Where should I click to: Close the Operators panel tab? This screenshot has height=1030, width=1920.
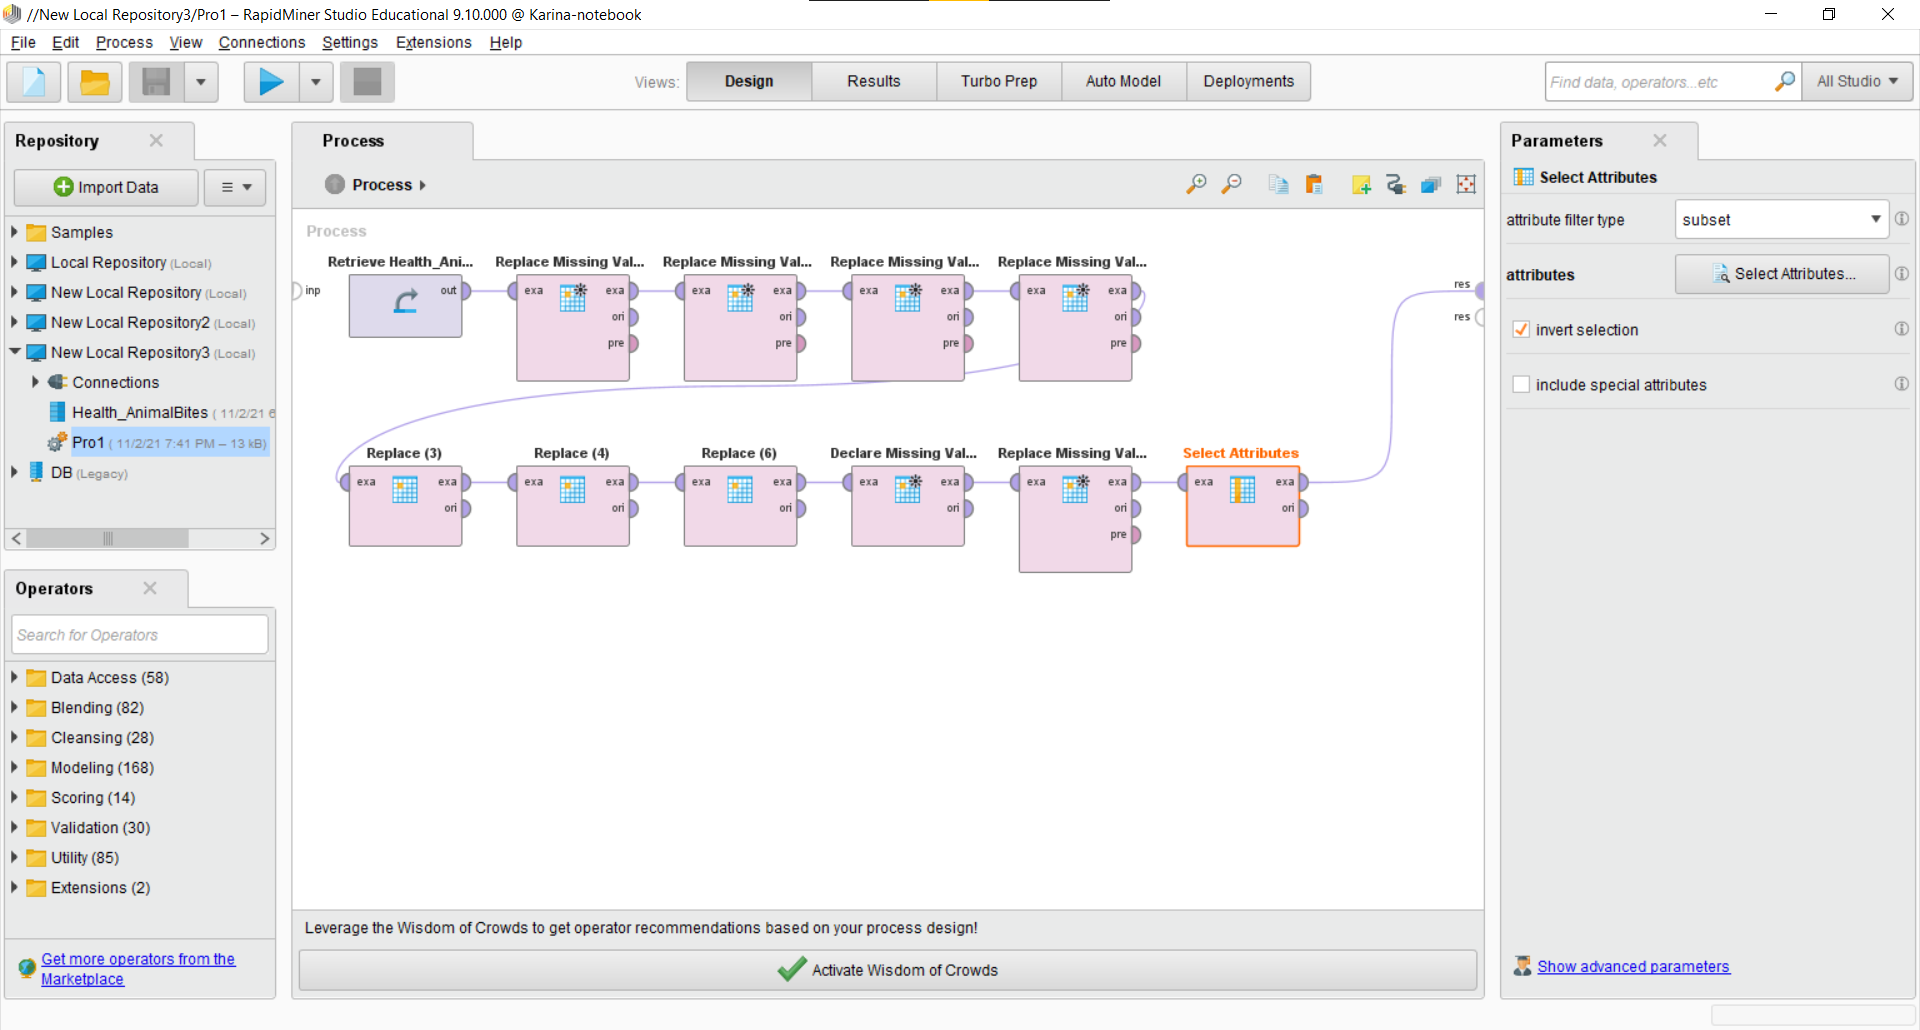(x=150, y=588)
